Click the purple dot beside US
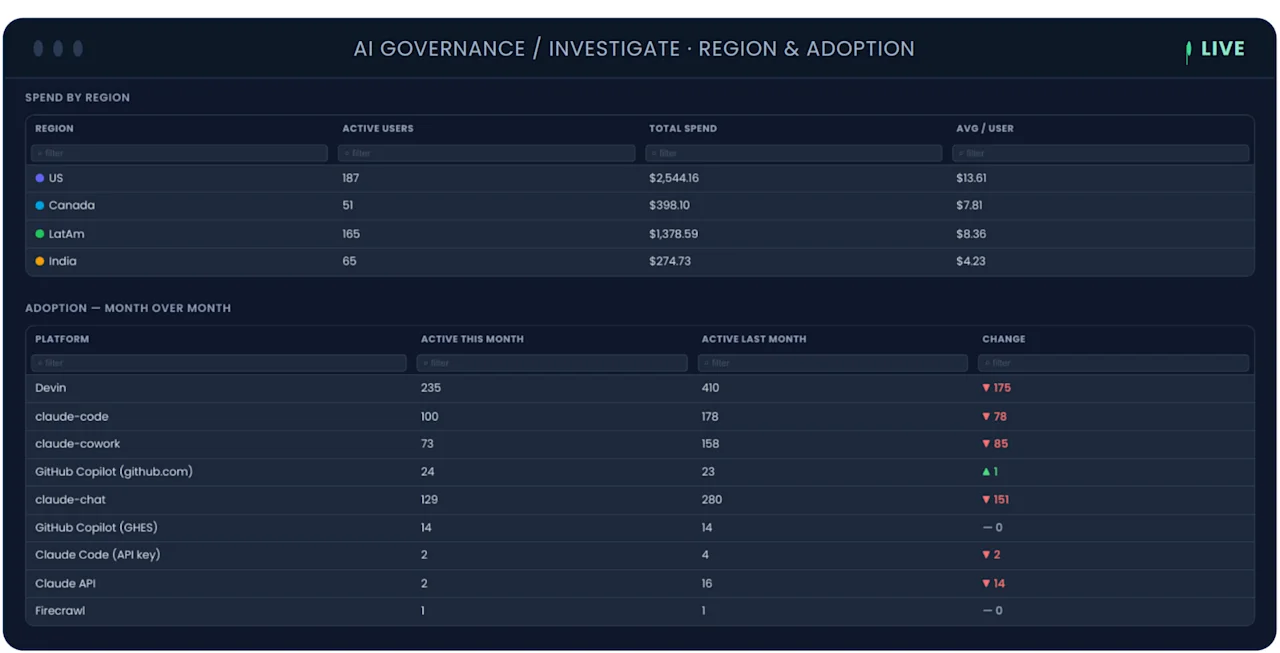Viewport: 1280px width, 653px height. click(x=40, y=178)
